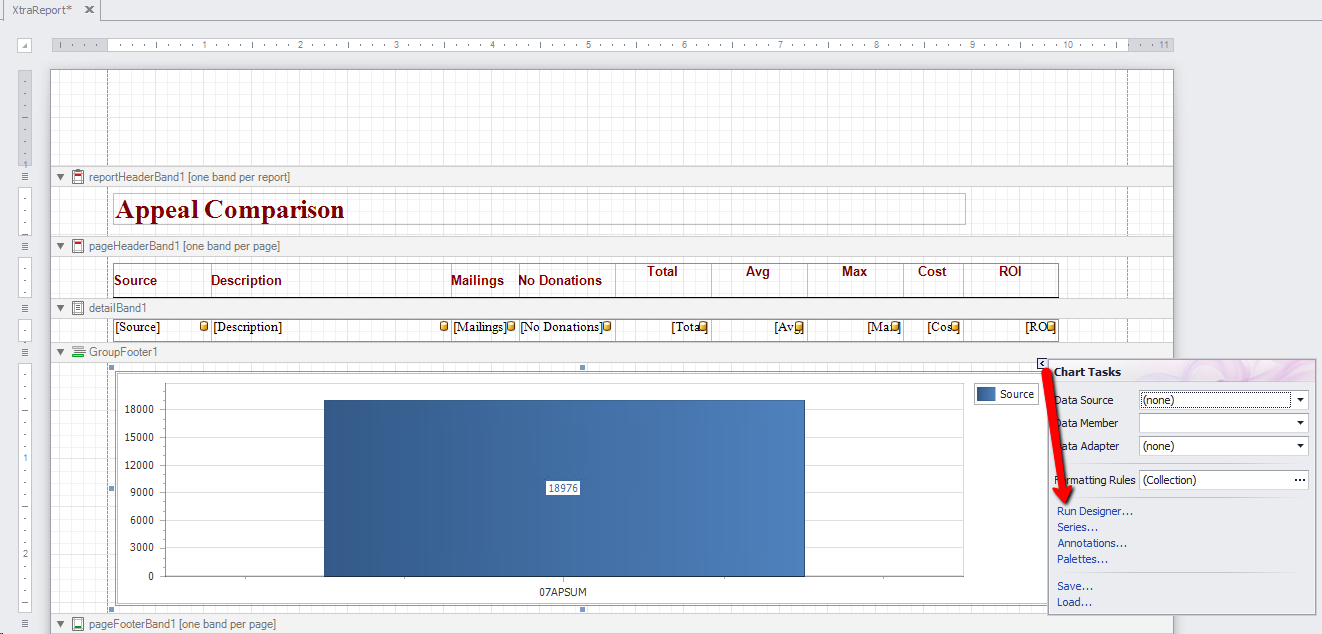The image size is (1322, 634).
Task: Click the data-binding icon in the Total detail cell
Action: coord(703,327)
